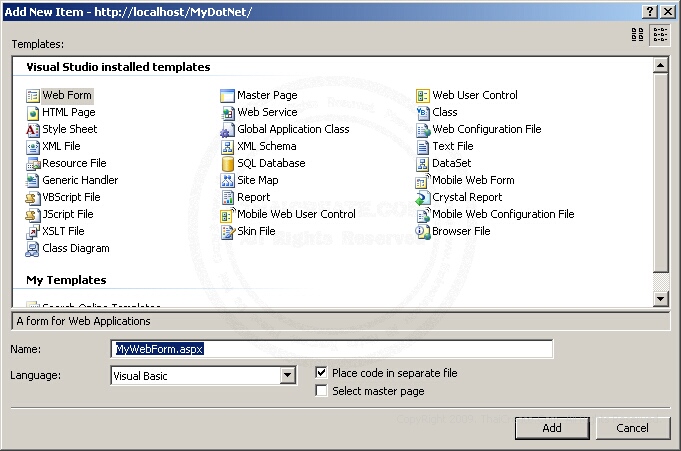Select the Mobile Web Form icon
Image resolution: width=681 pixels, height=451 pixels.
423,180
